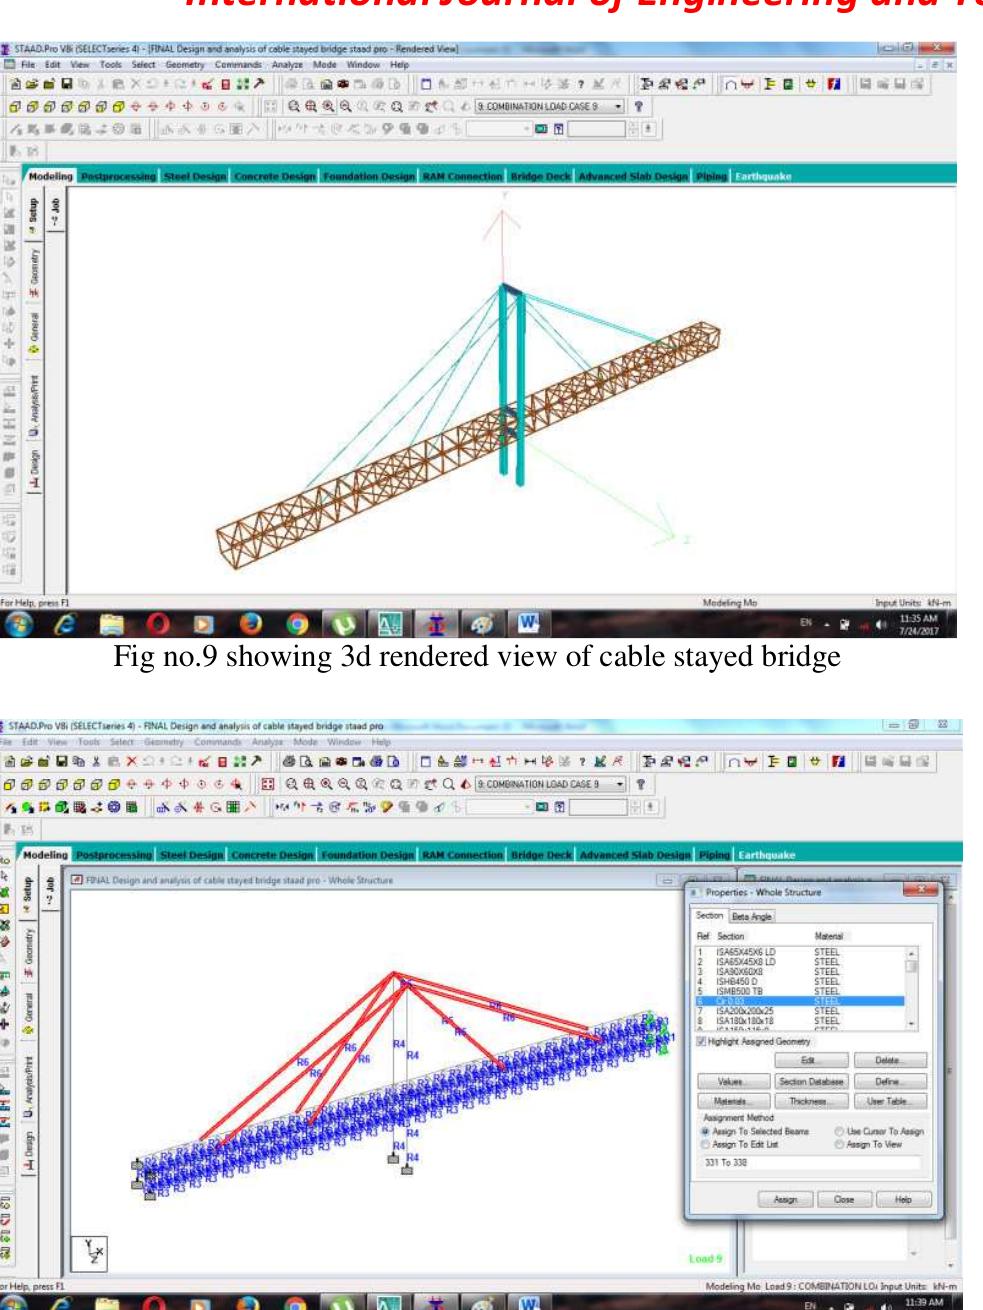
Task: Click red X delete icon in lower toolbar
Action: point(131,763)
